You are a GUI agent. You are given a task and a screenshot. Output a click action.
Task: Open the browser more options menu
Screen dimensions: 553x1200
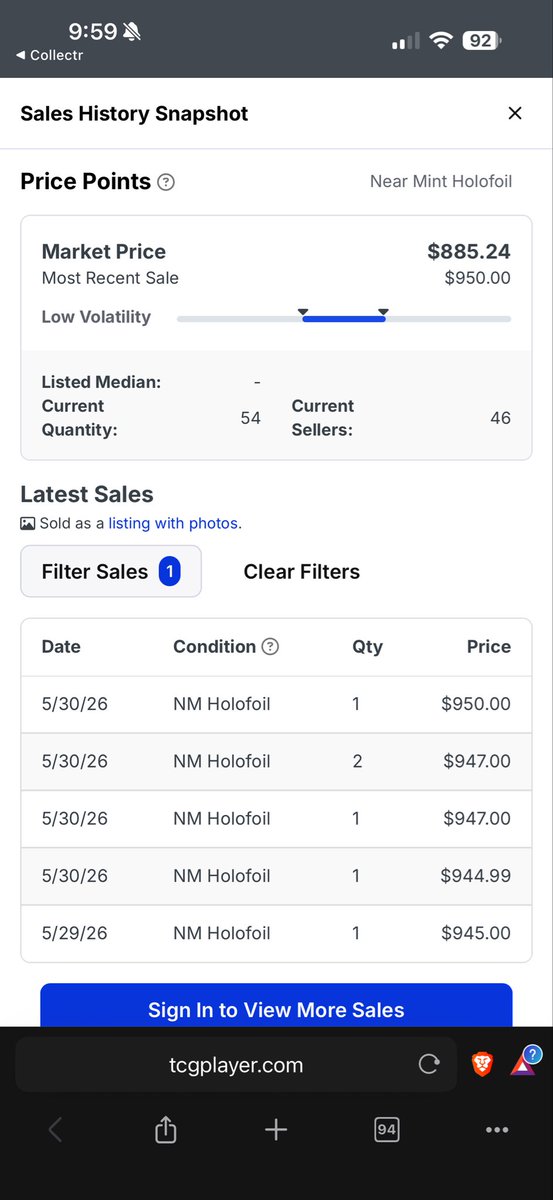point(497,1130)
